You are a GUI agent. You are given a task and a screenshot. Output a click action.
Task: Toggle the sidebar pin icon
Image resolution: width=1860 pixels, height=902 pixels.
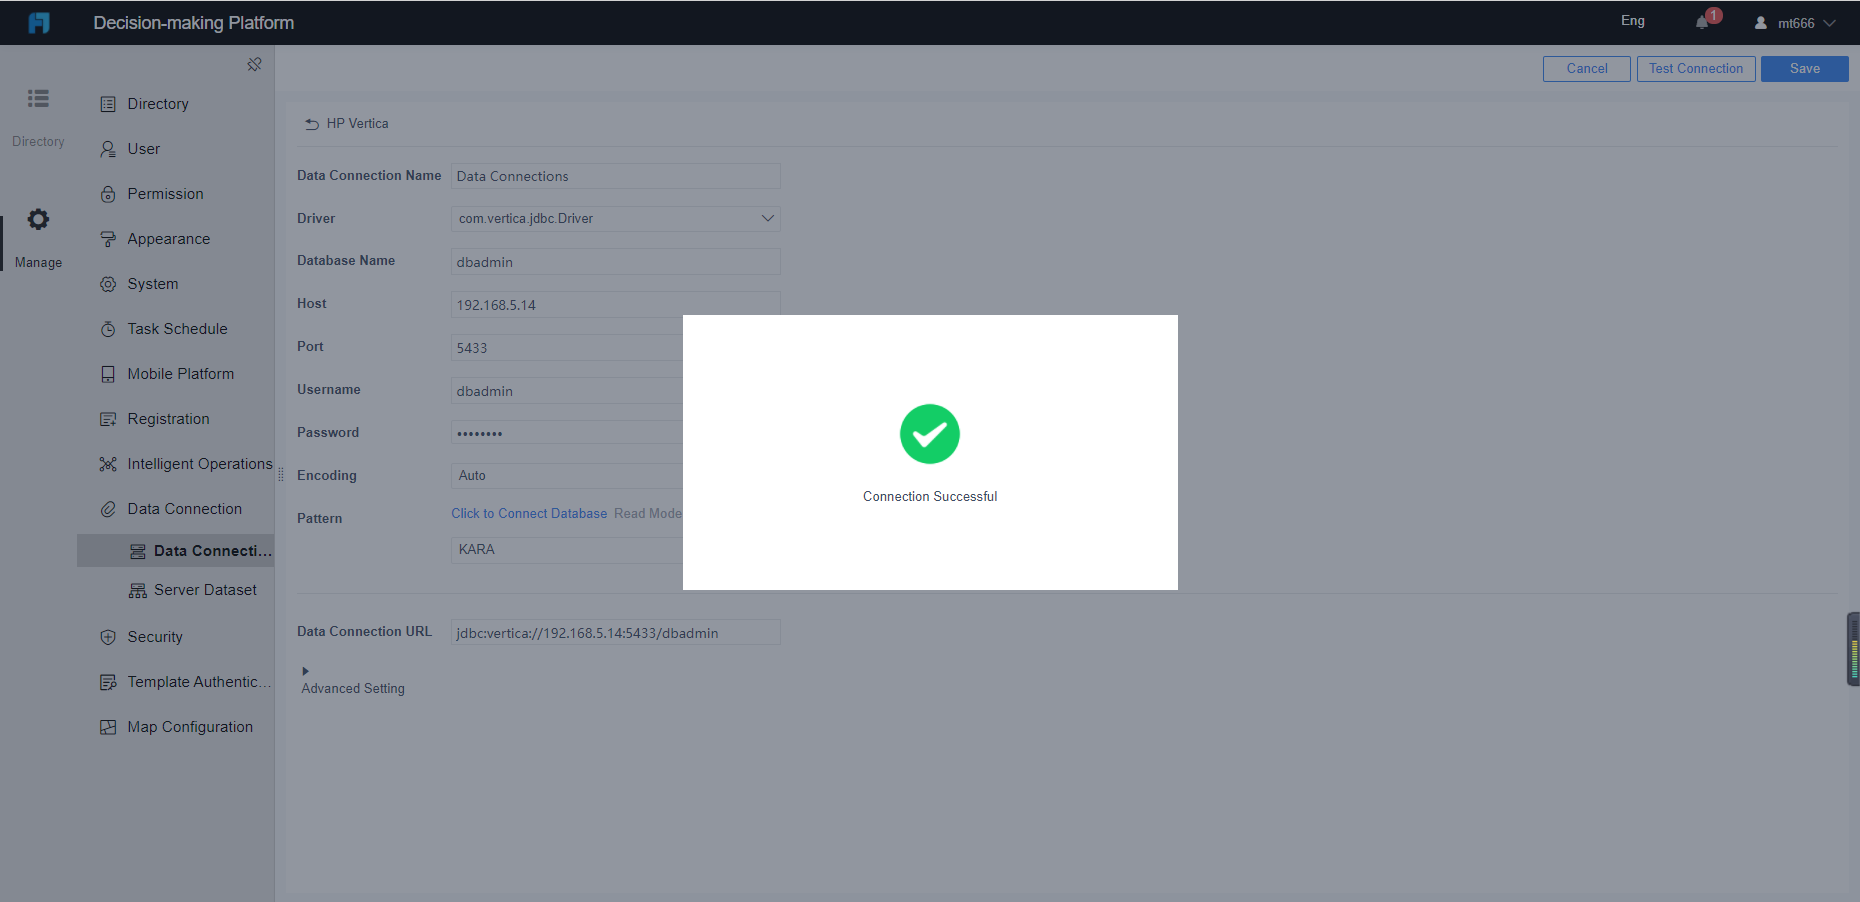254,63
